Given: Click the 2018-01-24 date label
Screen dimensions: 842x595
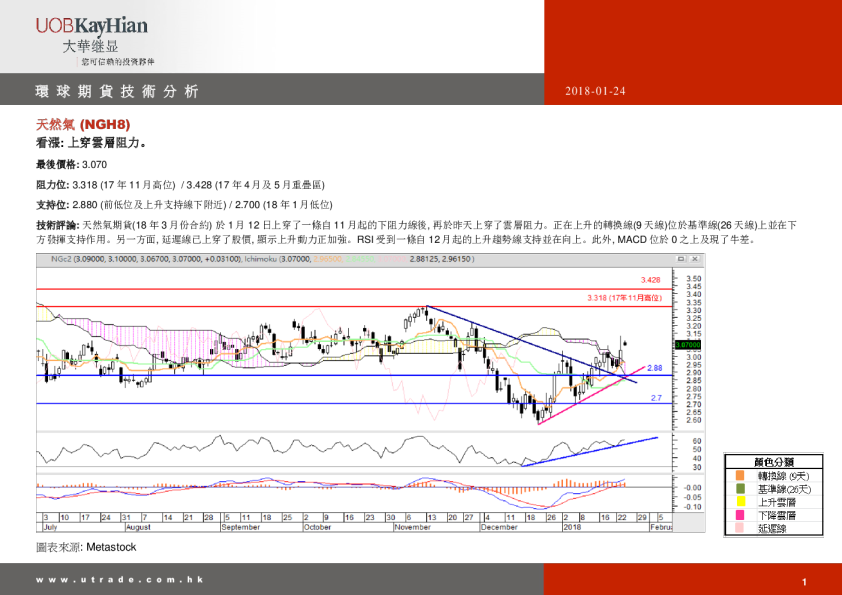Looking at the screenshot, I should tap(595, 91).
